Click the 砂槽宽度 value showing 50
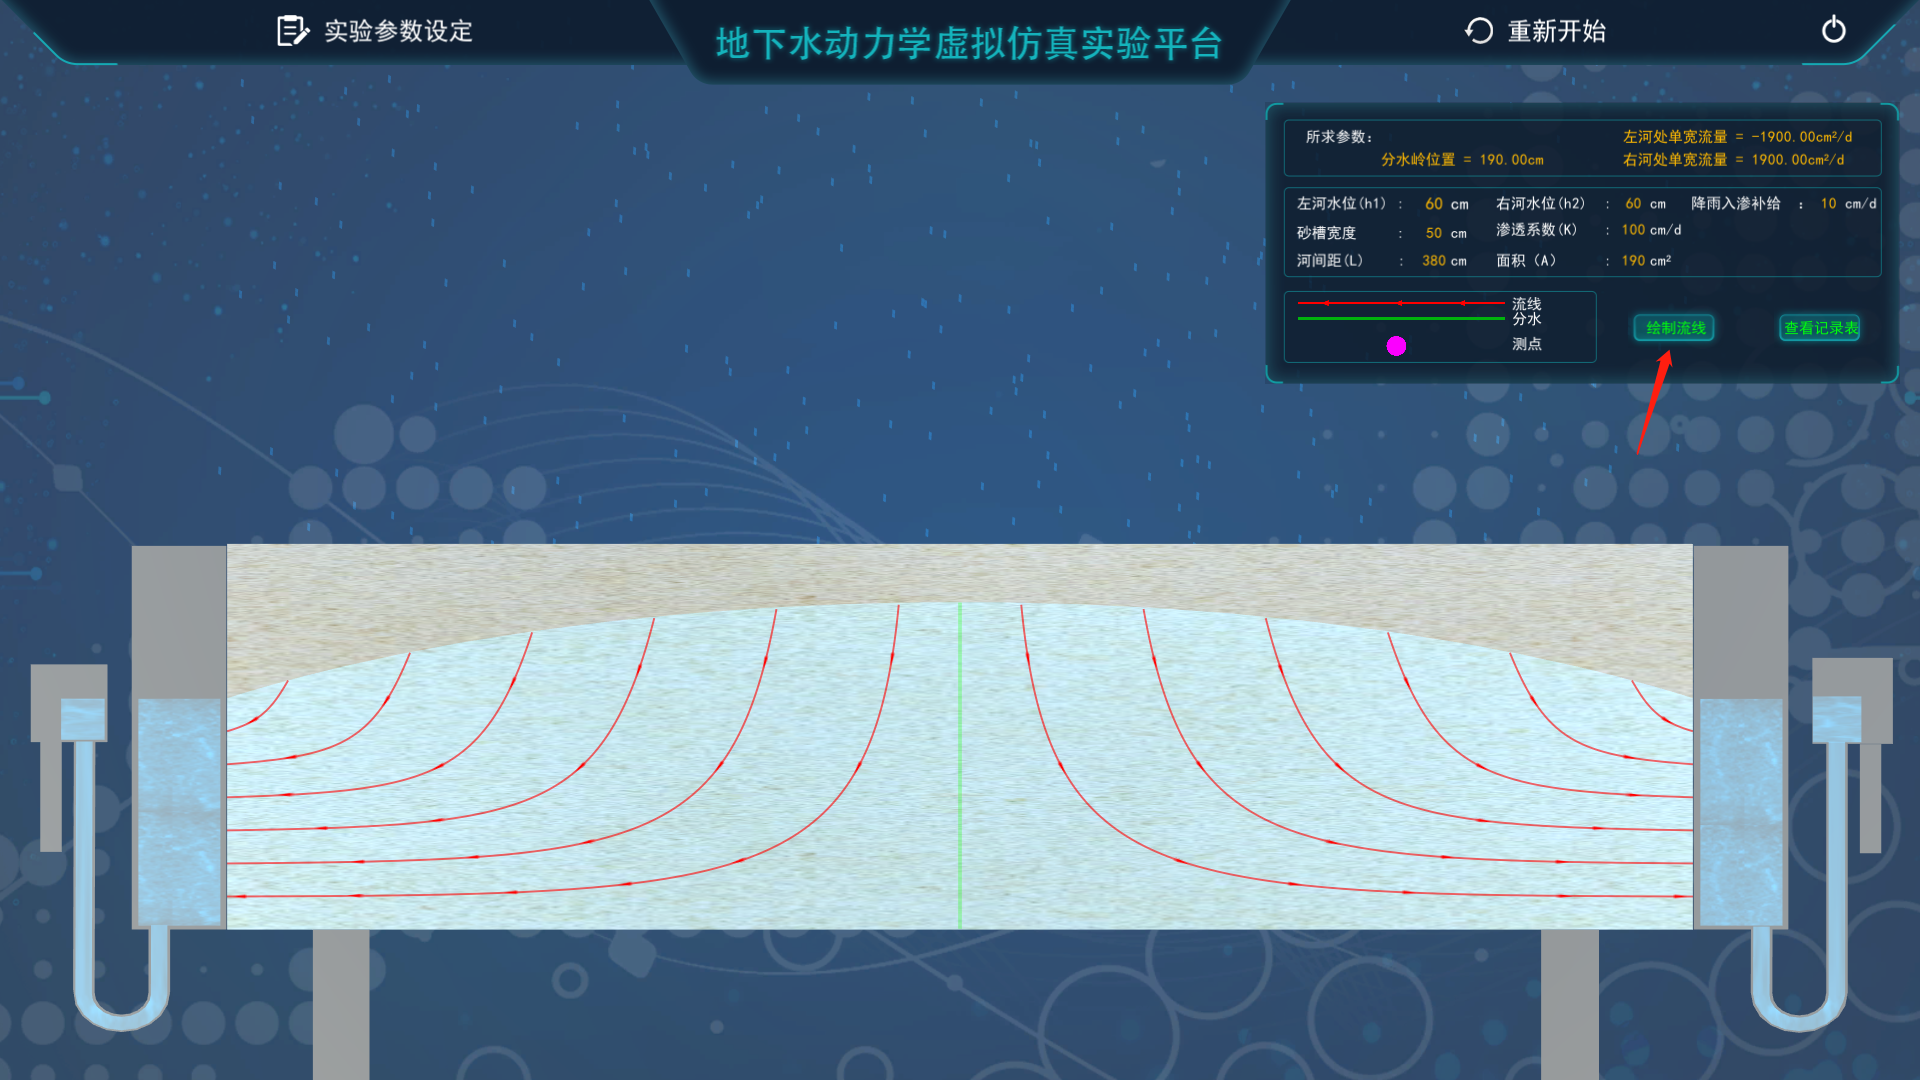This screenshot has width=1920, height=1080. tap(1436, 232)
